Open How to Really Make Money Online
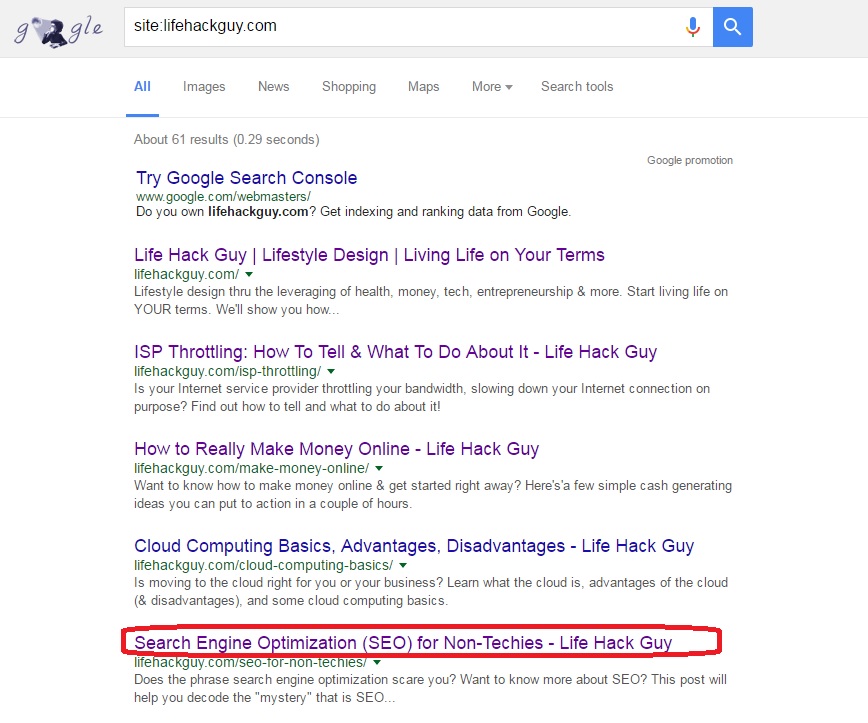Screen dimensions: 868x723 click(337, 448)
